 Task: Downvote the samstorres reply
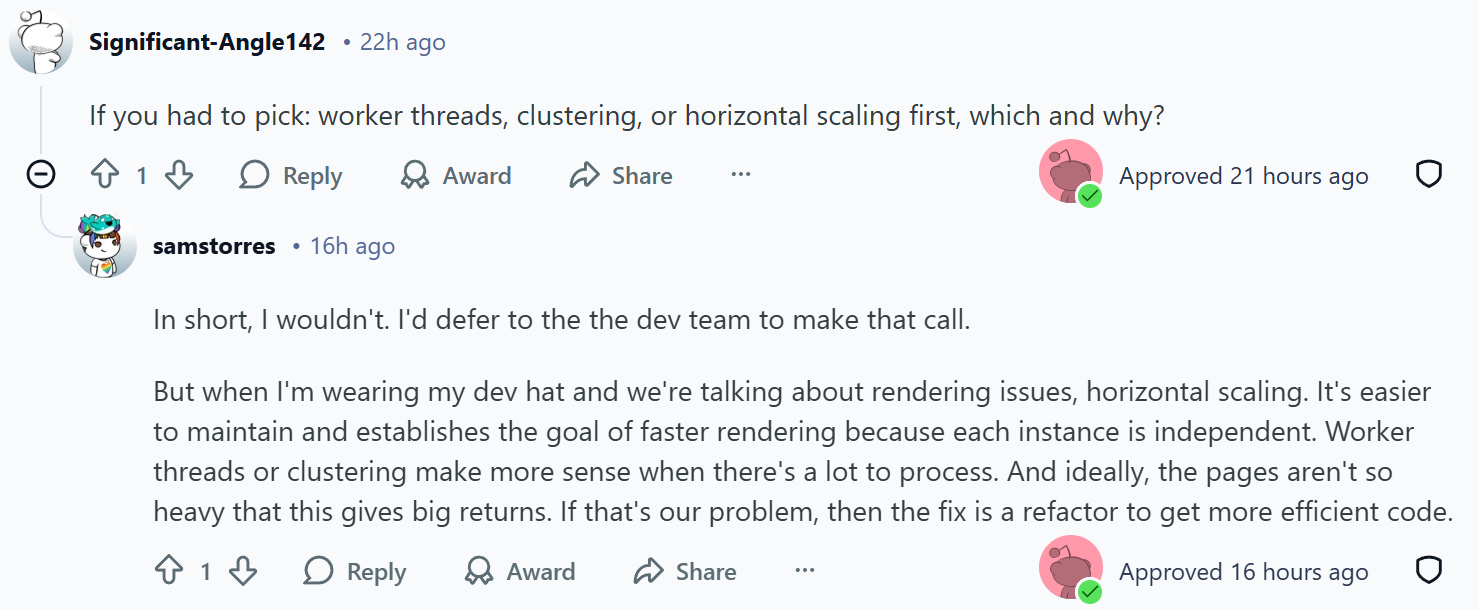(x=243, y=572)
